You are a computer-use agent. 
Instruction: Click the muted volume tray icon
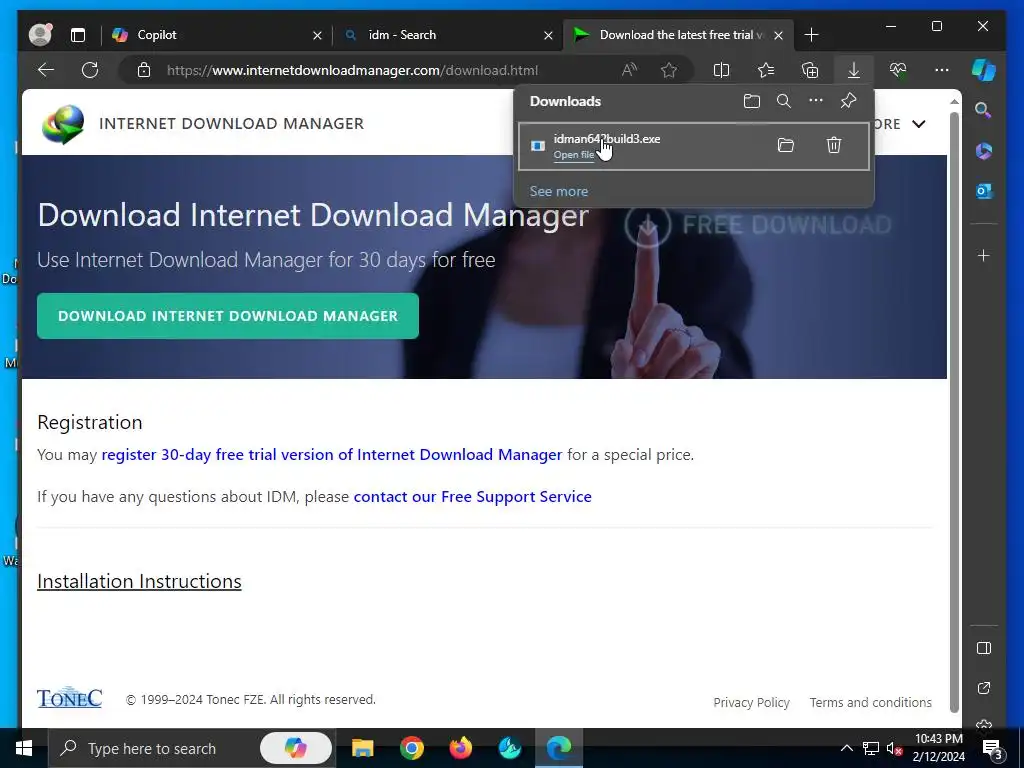[x=895, y=749]
